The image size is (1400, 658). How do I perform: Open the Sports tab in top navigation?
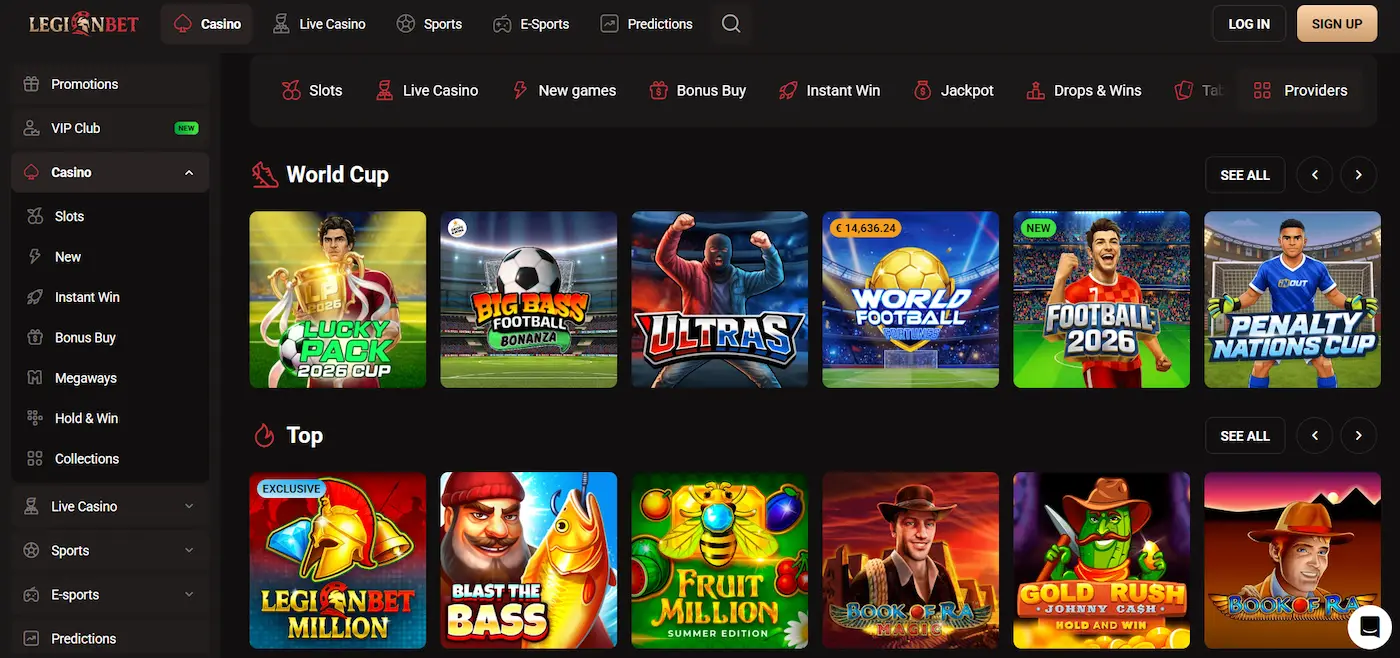pyautogui.click(x=429, y=24)
